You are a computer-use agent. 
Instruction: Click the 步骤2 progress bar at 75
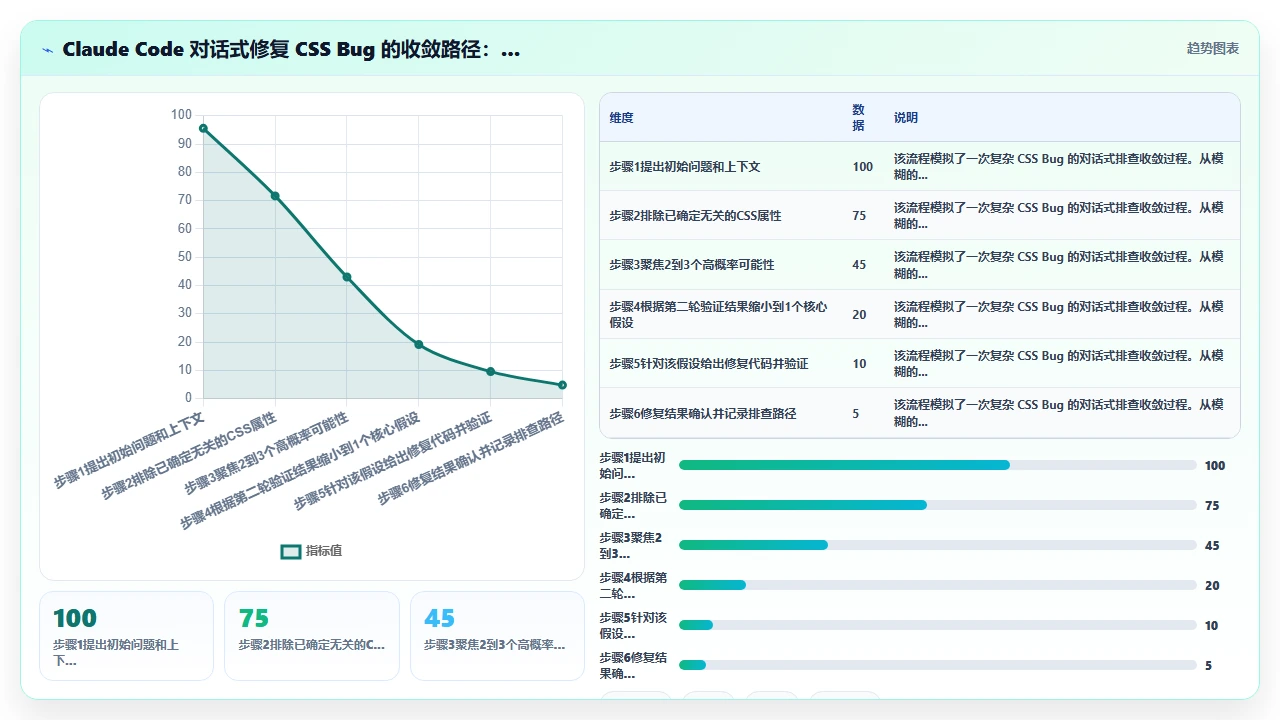[x=938, y=505]
